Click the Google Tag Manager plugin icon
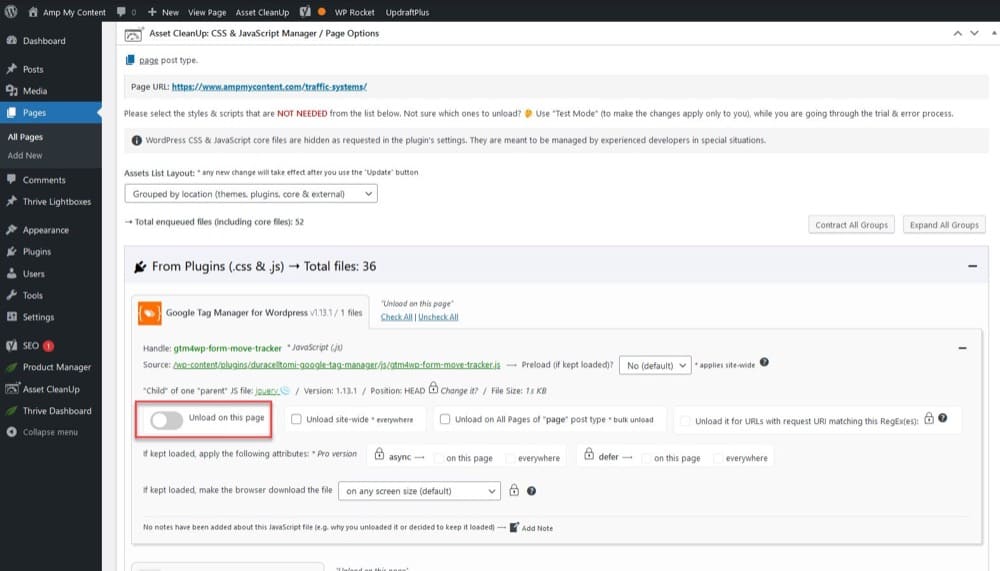The height and width of the screenshot is (571, 1000). pyautogui.click(x=150, y=313)
